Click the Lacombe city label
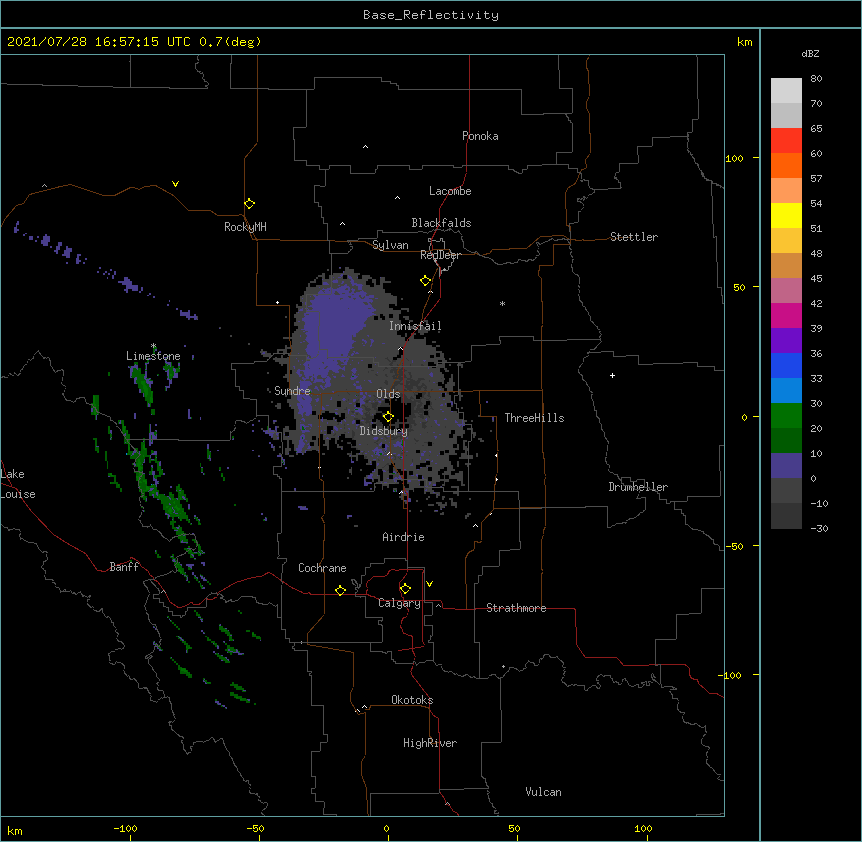This screenshot has width=862, height=842. [450, 191]
